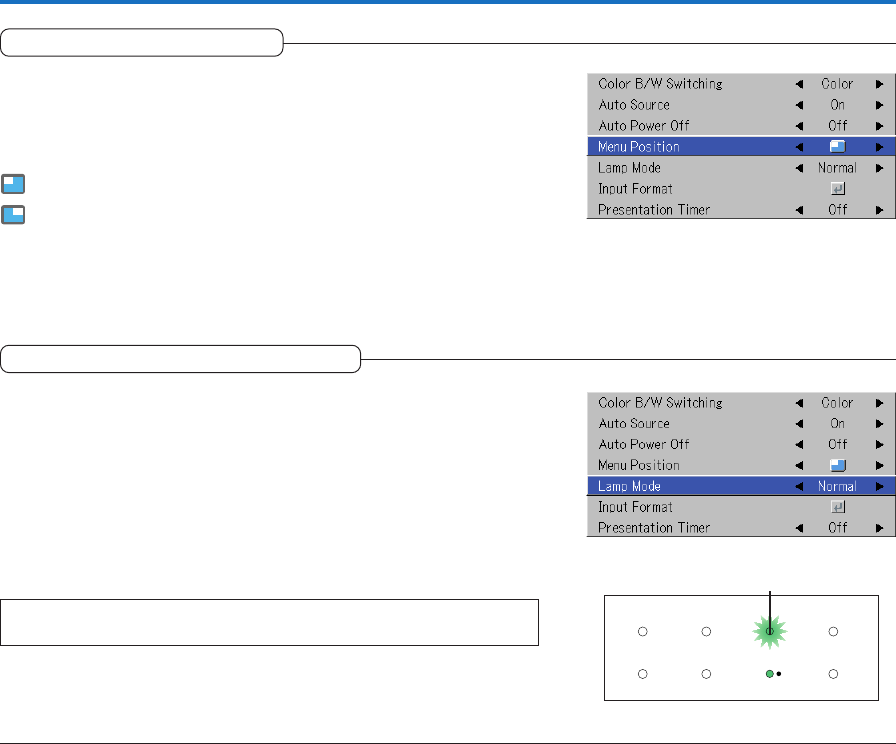Click left arrow beside Color B/W Switching, lower menu
The width and height of the screenshot is (896, 744).
coord(798,404)
